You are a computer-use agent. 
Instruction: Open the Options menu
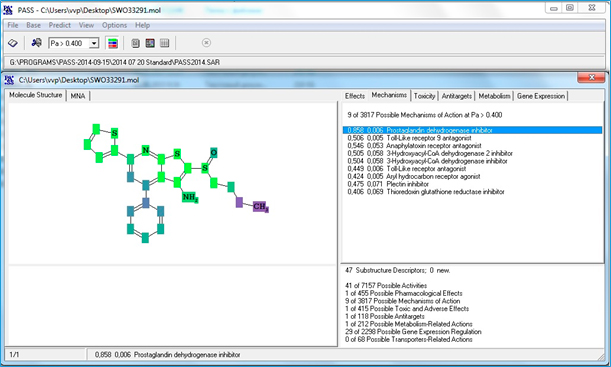(x=114, y=25)
